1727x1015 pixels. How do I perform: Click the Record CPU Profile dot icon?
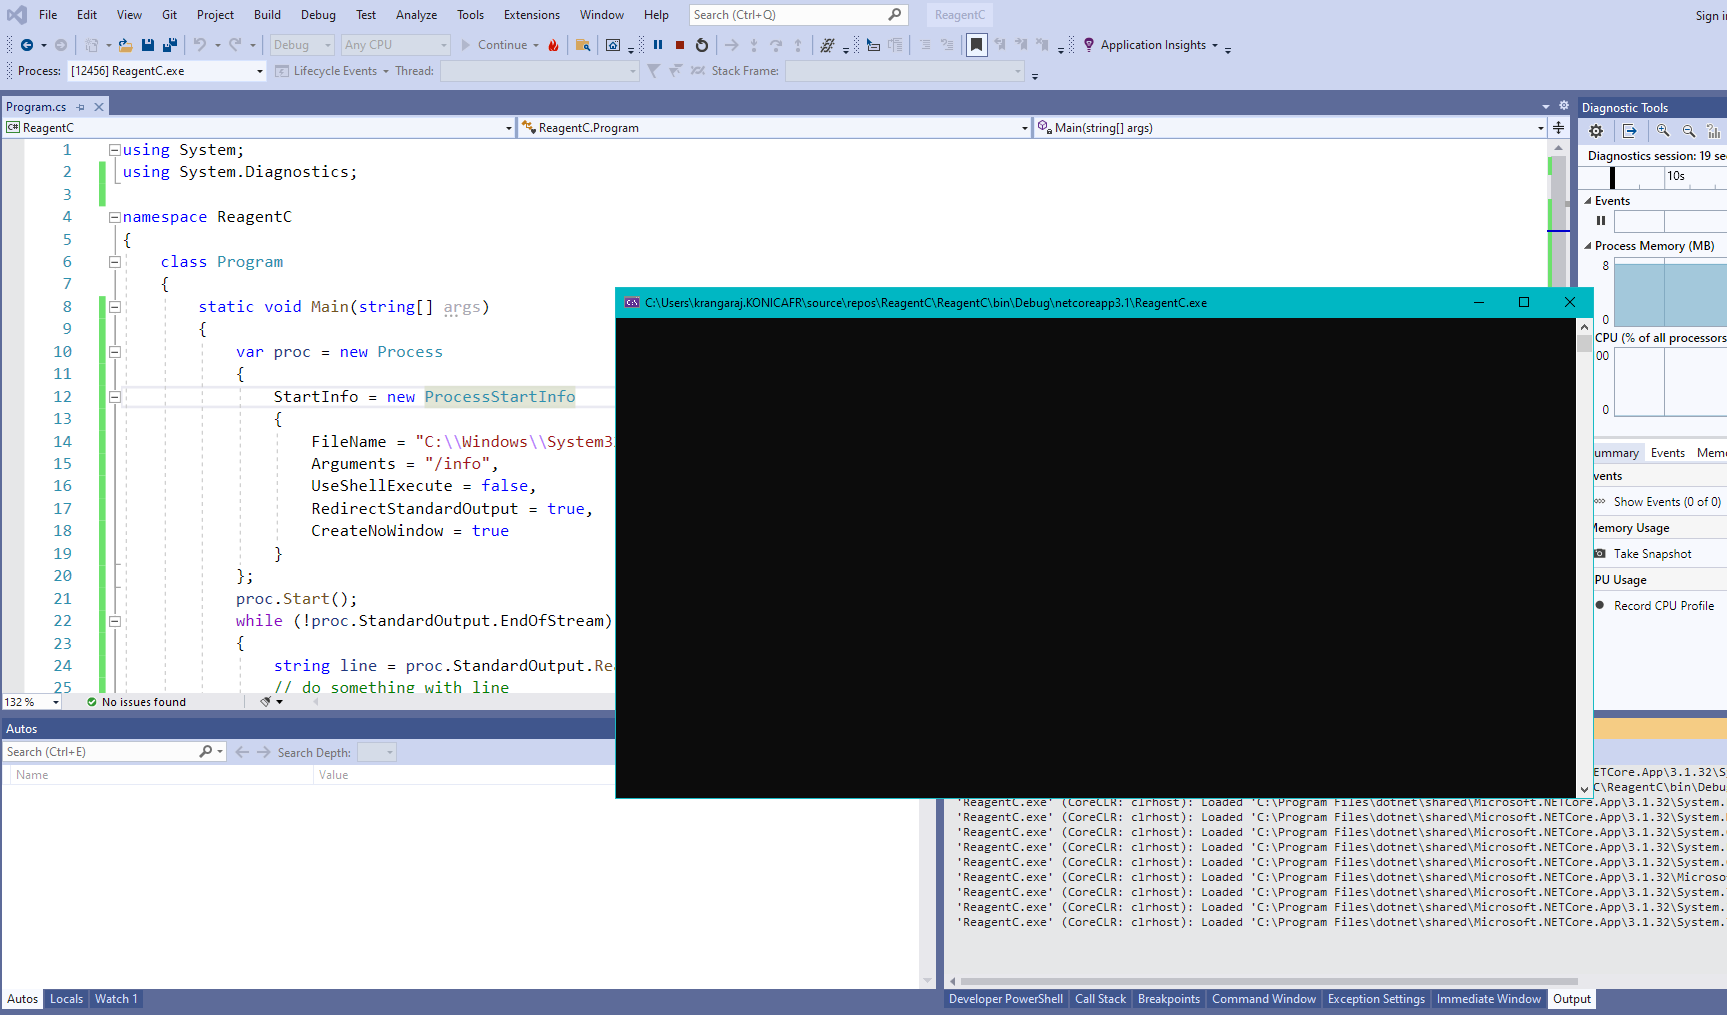click(1600, 605)
